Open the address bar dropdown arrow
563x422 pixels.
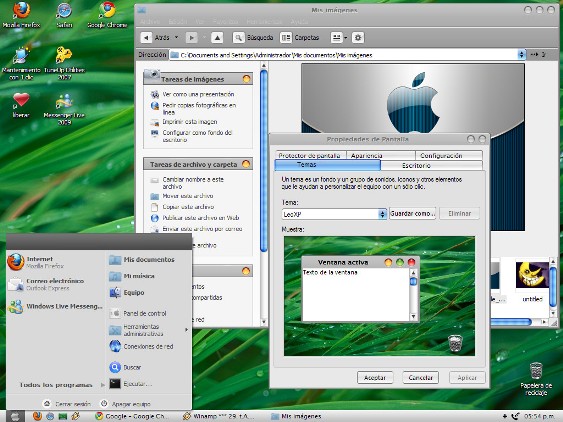coord(521,55)
